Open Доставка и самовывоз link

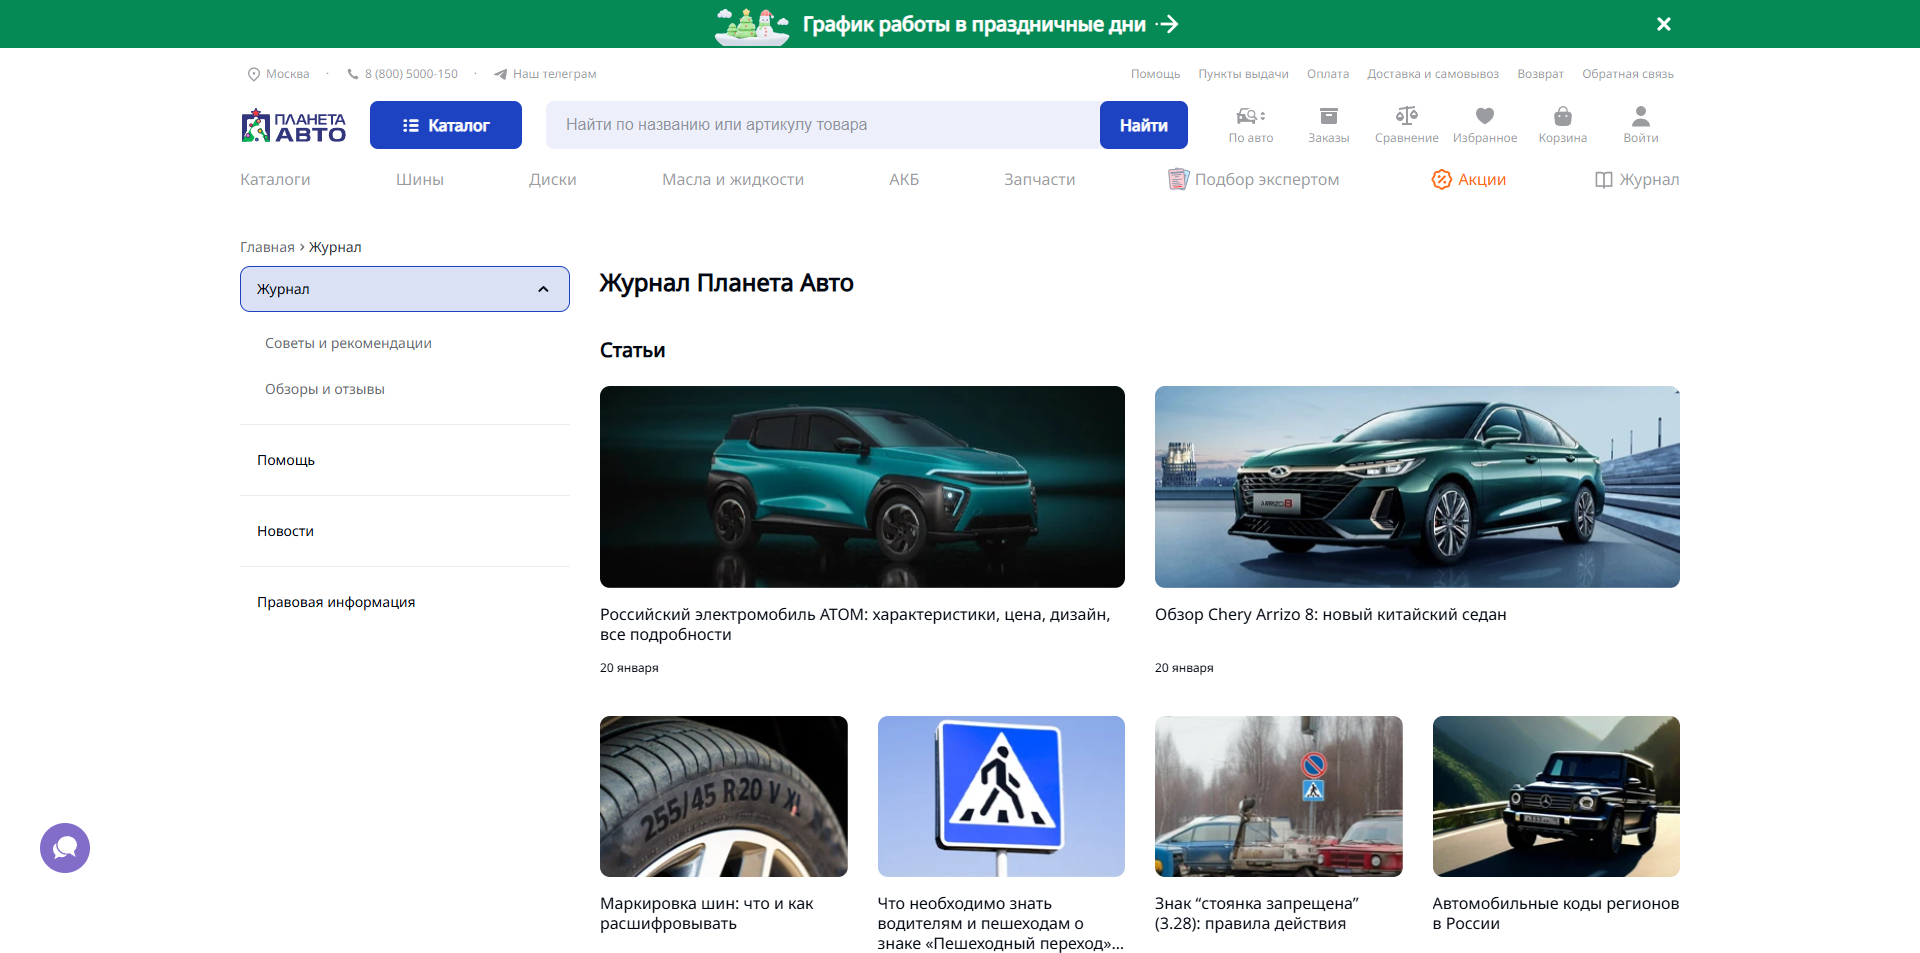point(1432,73)
